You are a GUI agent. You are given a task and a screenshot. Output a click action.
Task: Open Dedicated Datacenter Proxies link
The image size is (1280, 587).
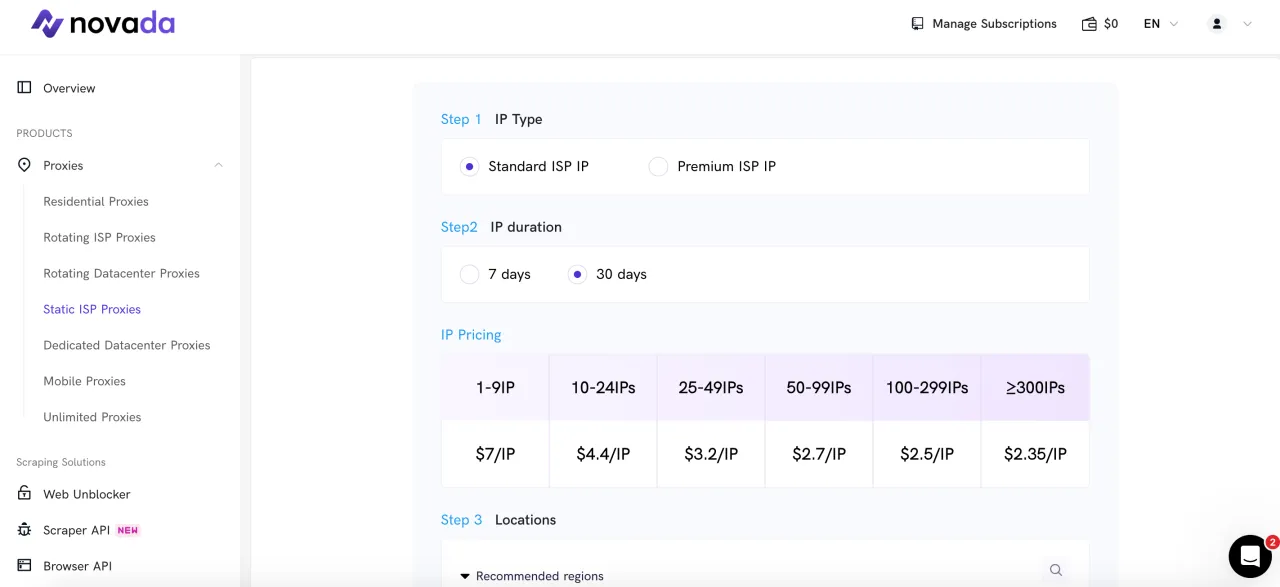[126, 346]
